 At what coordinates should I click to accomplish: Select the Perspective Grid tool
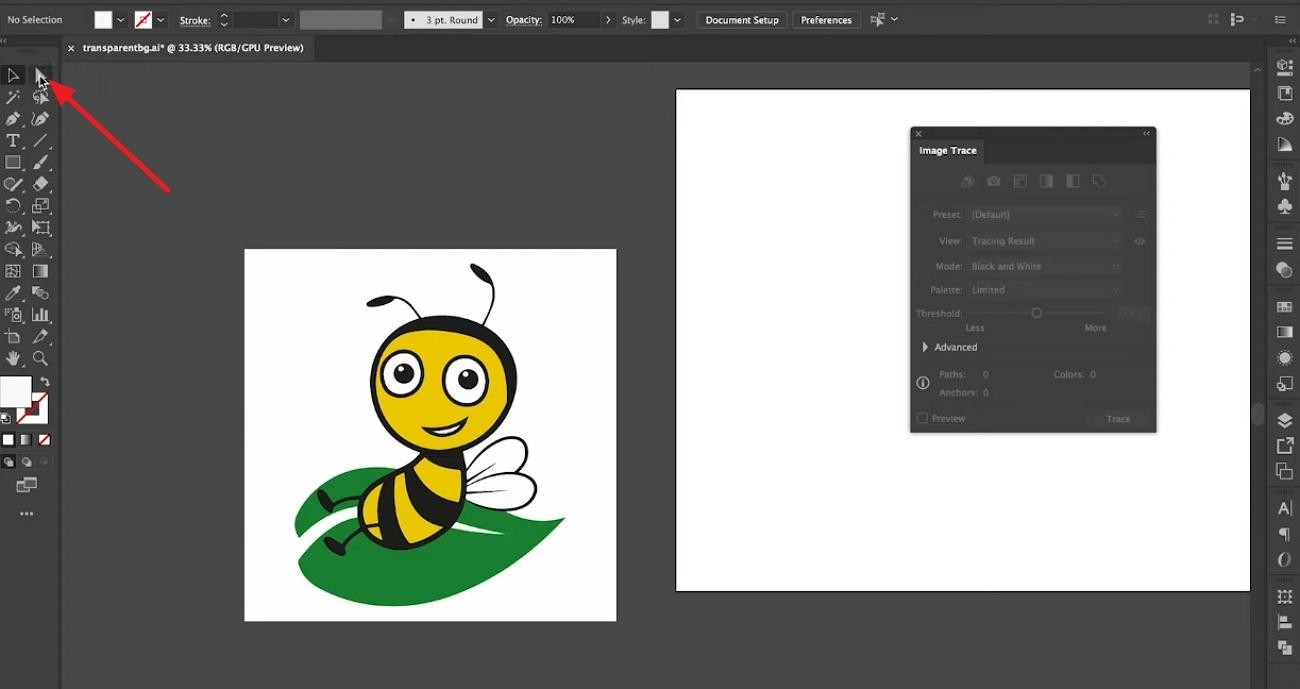tap(40, 249)
